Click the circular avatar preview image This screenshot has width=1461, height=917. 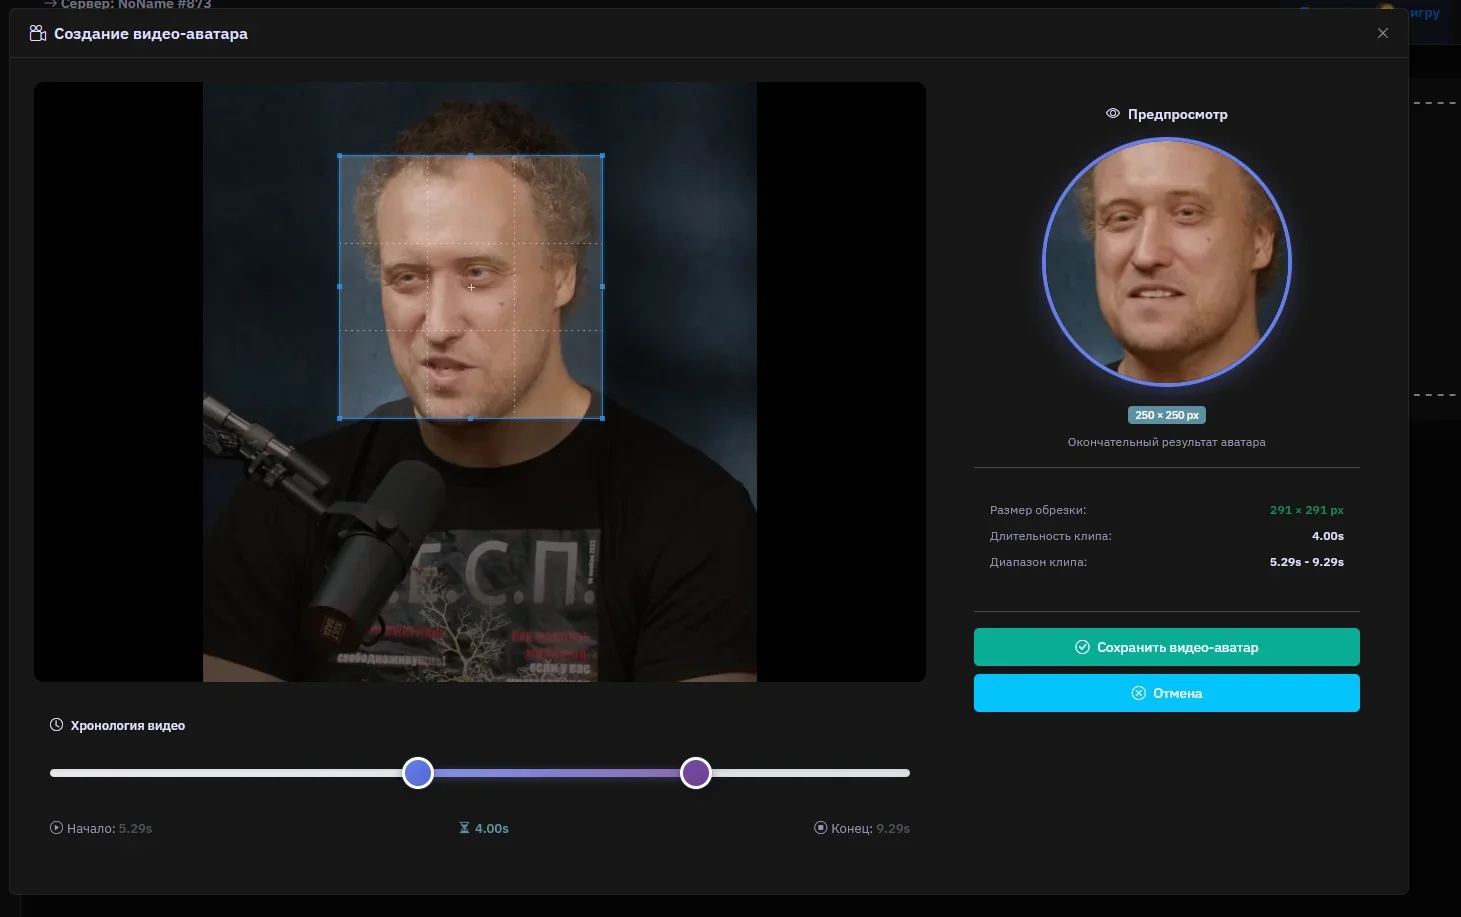pos(1166,262)
